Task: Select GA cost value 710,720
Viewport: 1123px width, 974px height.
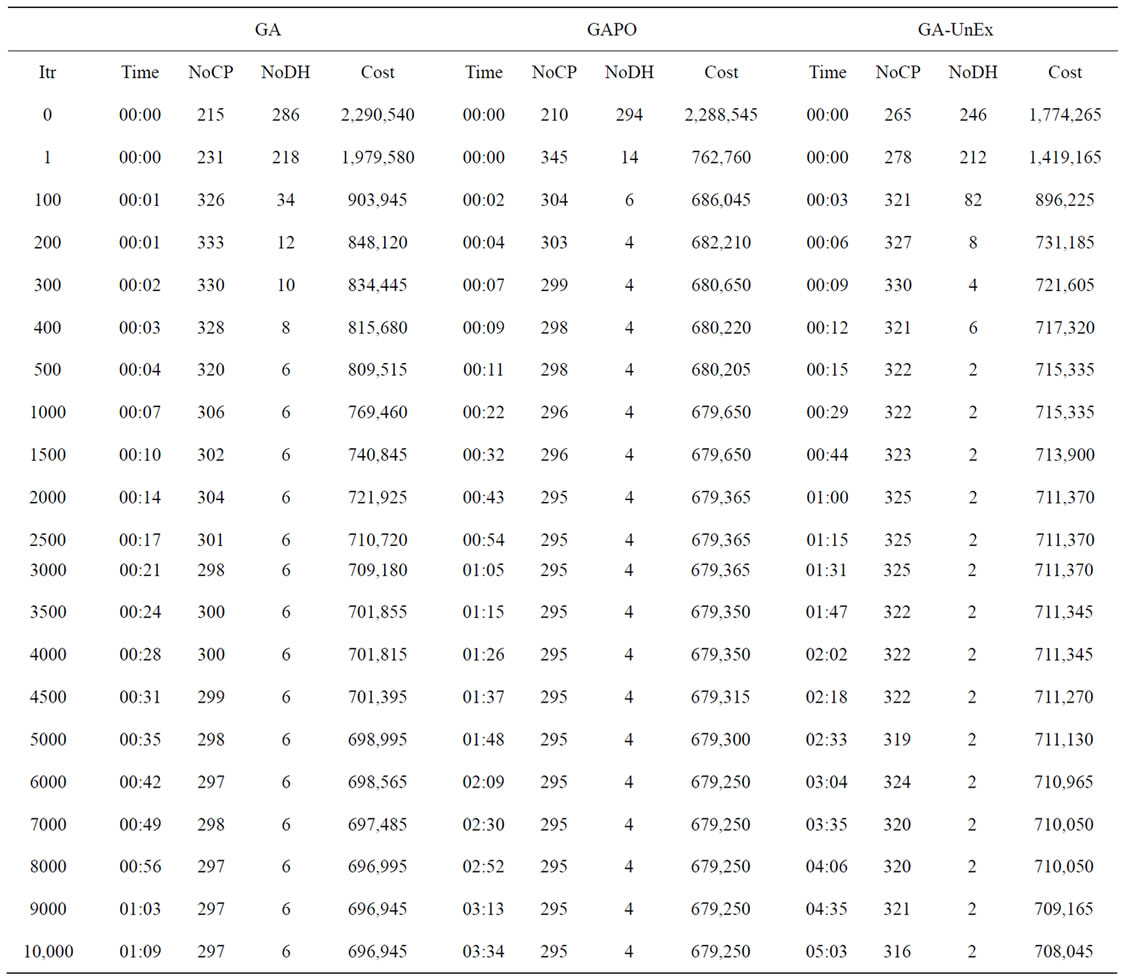Action: [377, 539]
